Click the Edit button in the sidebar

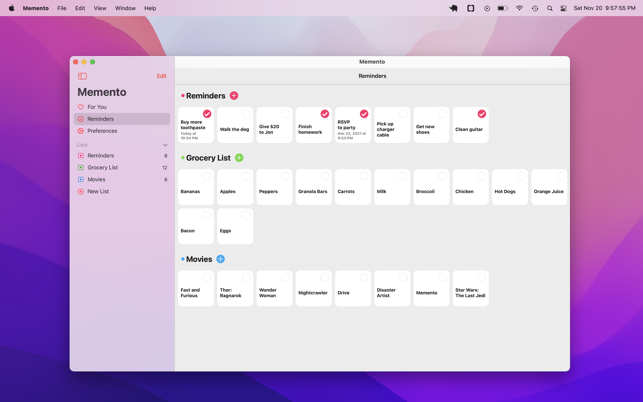[x=161, y=76]
